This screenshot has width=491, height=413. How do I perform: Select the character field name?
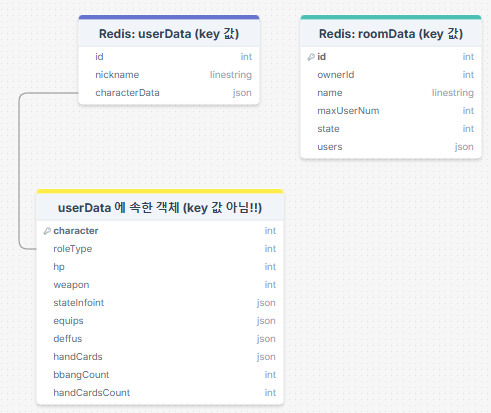coord(76,231)
